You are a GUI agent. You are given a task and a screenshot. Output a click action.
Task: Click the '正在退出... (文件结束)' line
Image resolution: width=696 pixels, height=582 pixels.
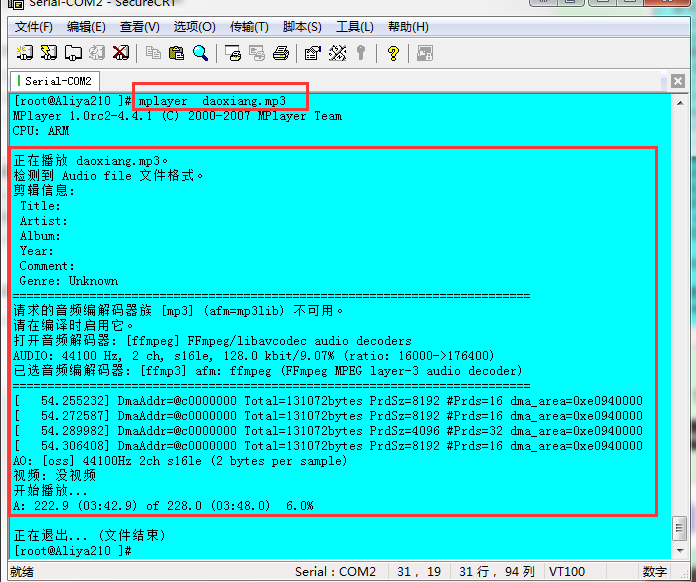pyautogui.click(x=89, y=535)
